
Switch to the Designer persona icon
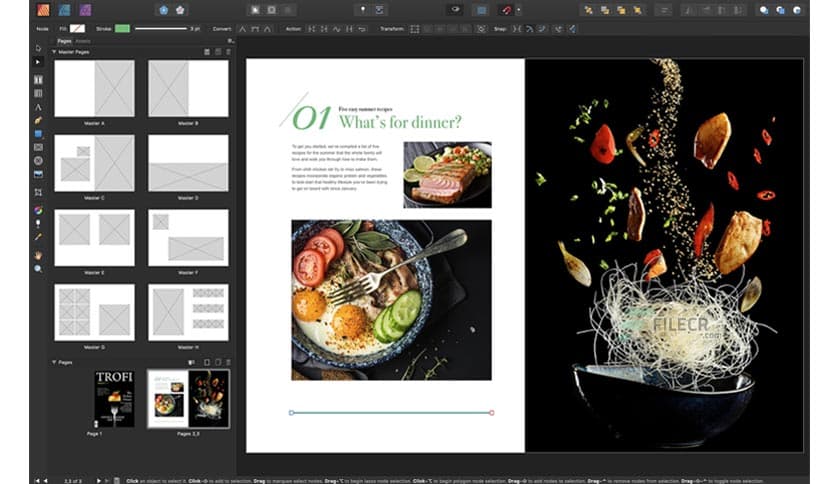64,10
